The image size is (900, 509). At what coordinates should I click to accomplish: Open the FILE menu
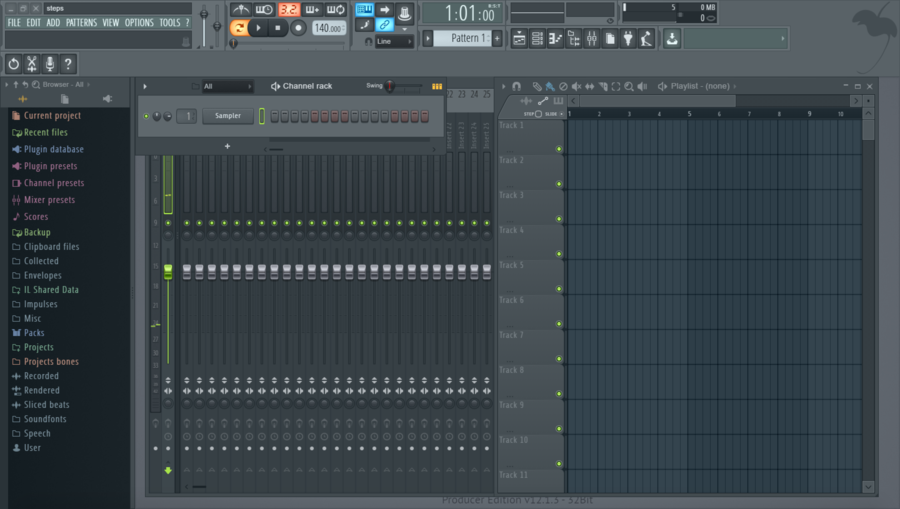(x=14, y=22)
